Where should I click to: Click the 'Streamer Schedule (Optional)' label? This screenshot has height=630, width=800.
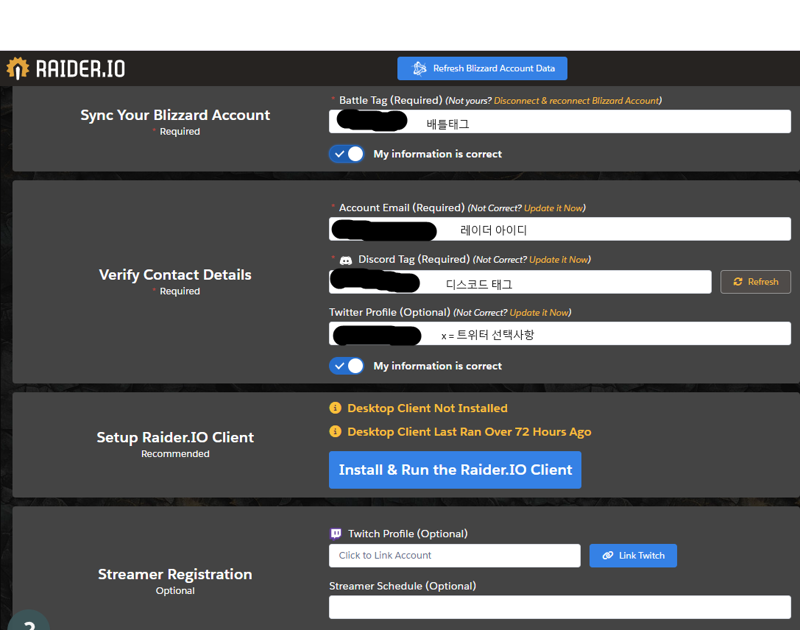pos(403,586)
